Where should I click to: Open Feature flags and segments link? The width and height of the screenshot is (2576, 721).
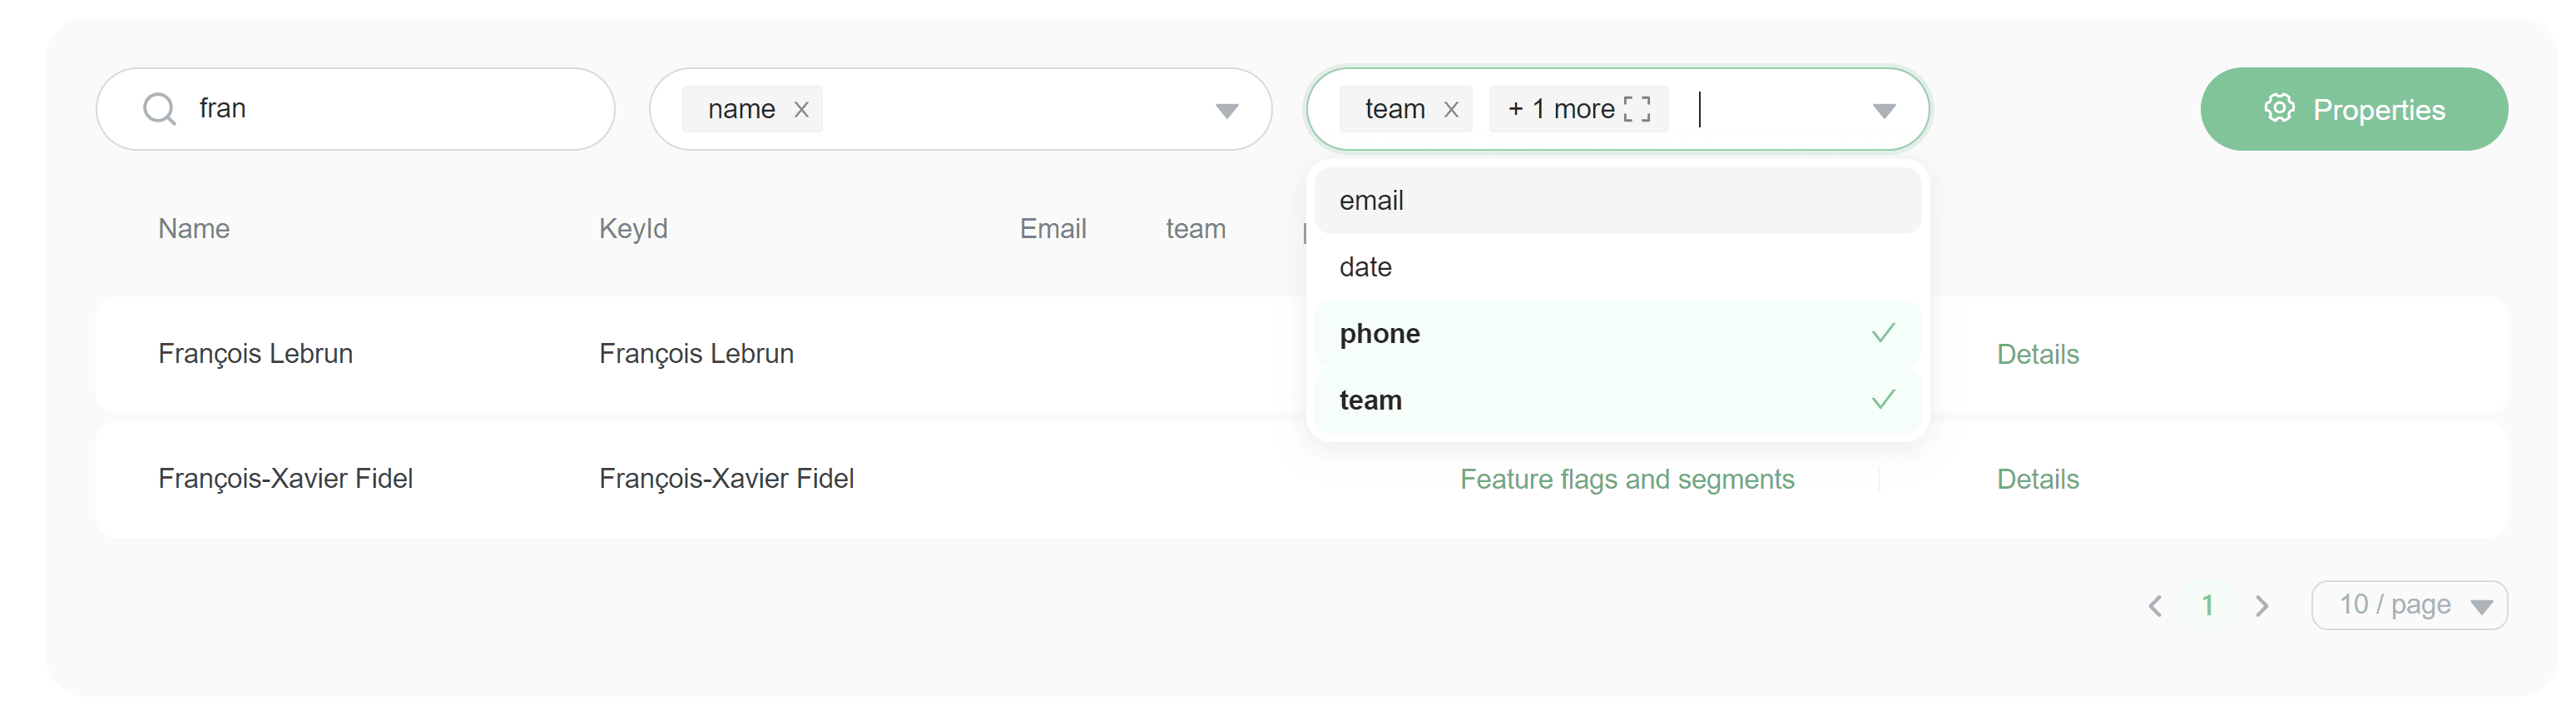click(x=1626, y=479)
